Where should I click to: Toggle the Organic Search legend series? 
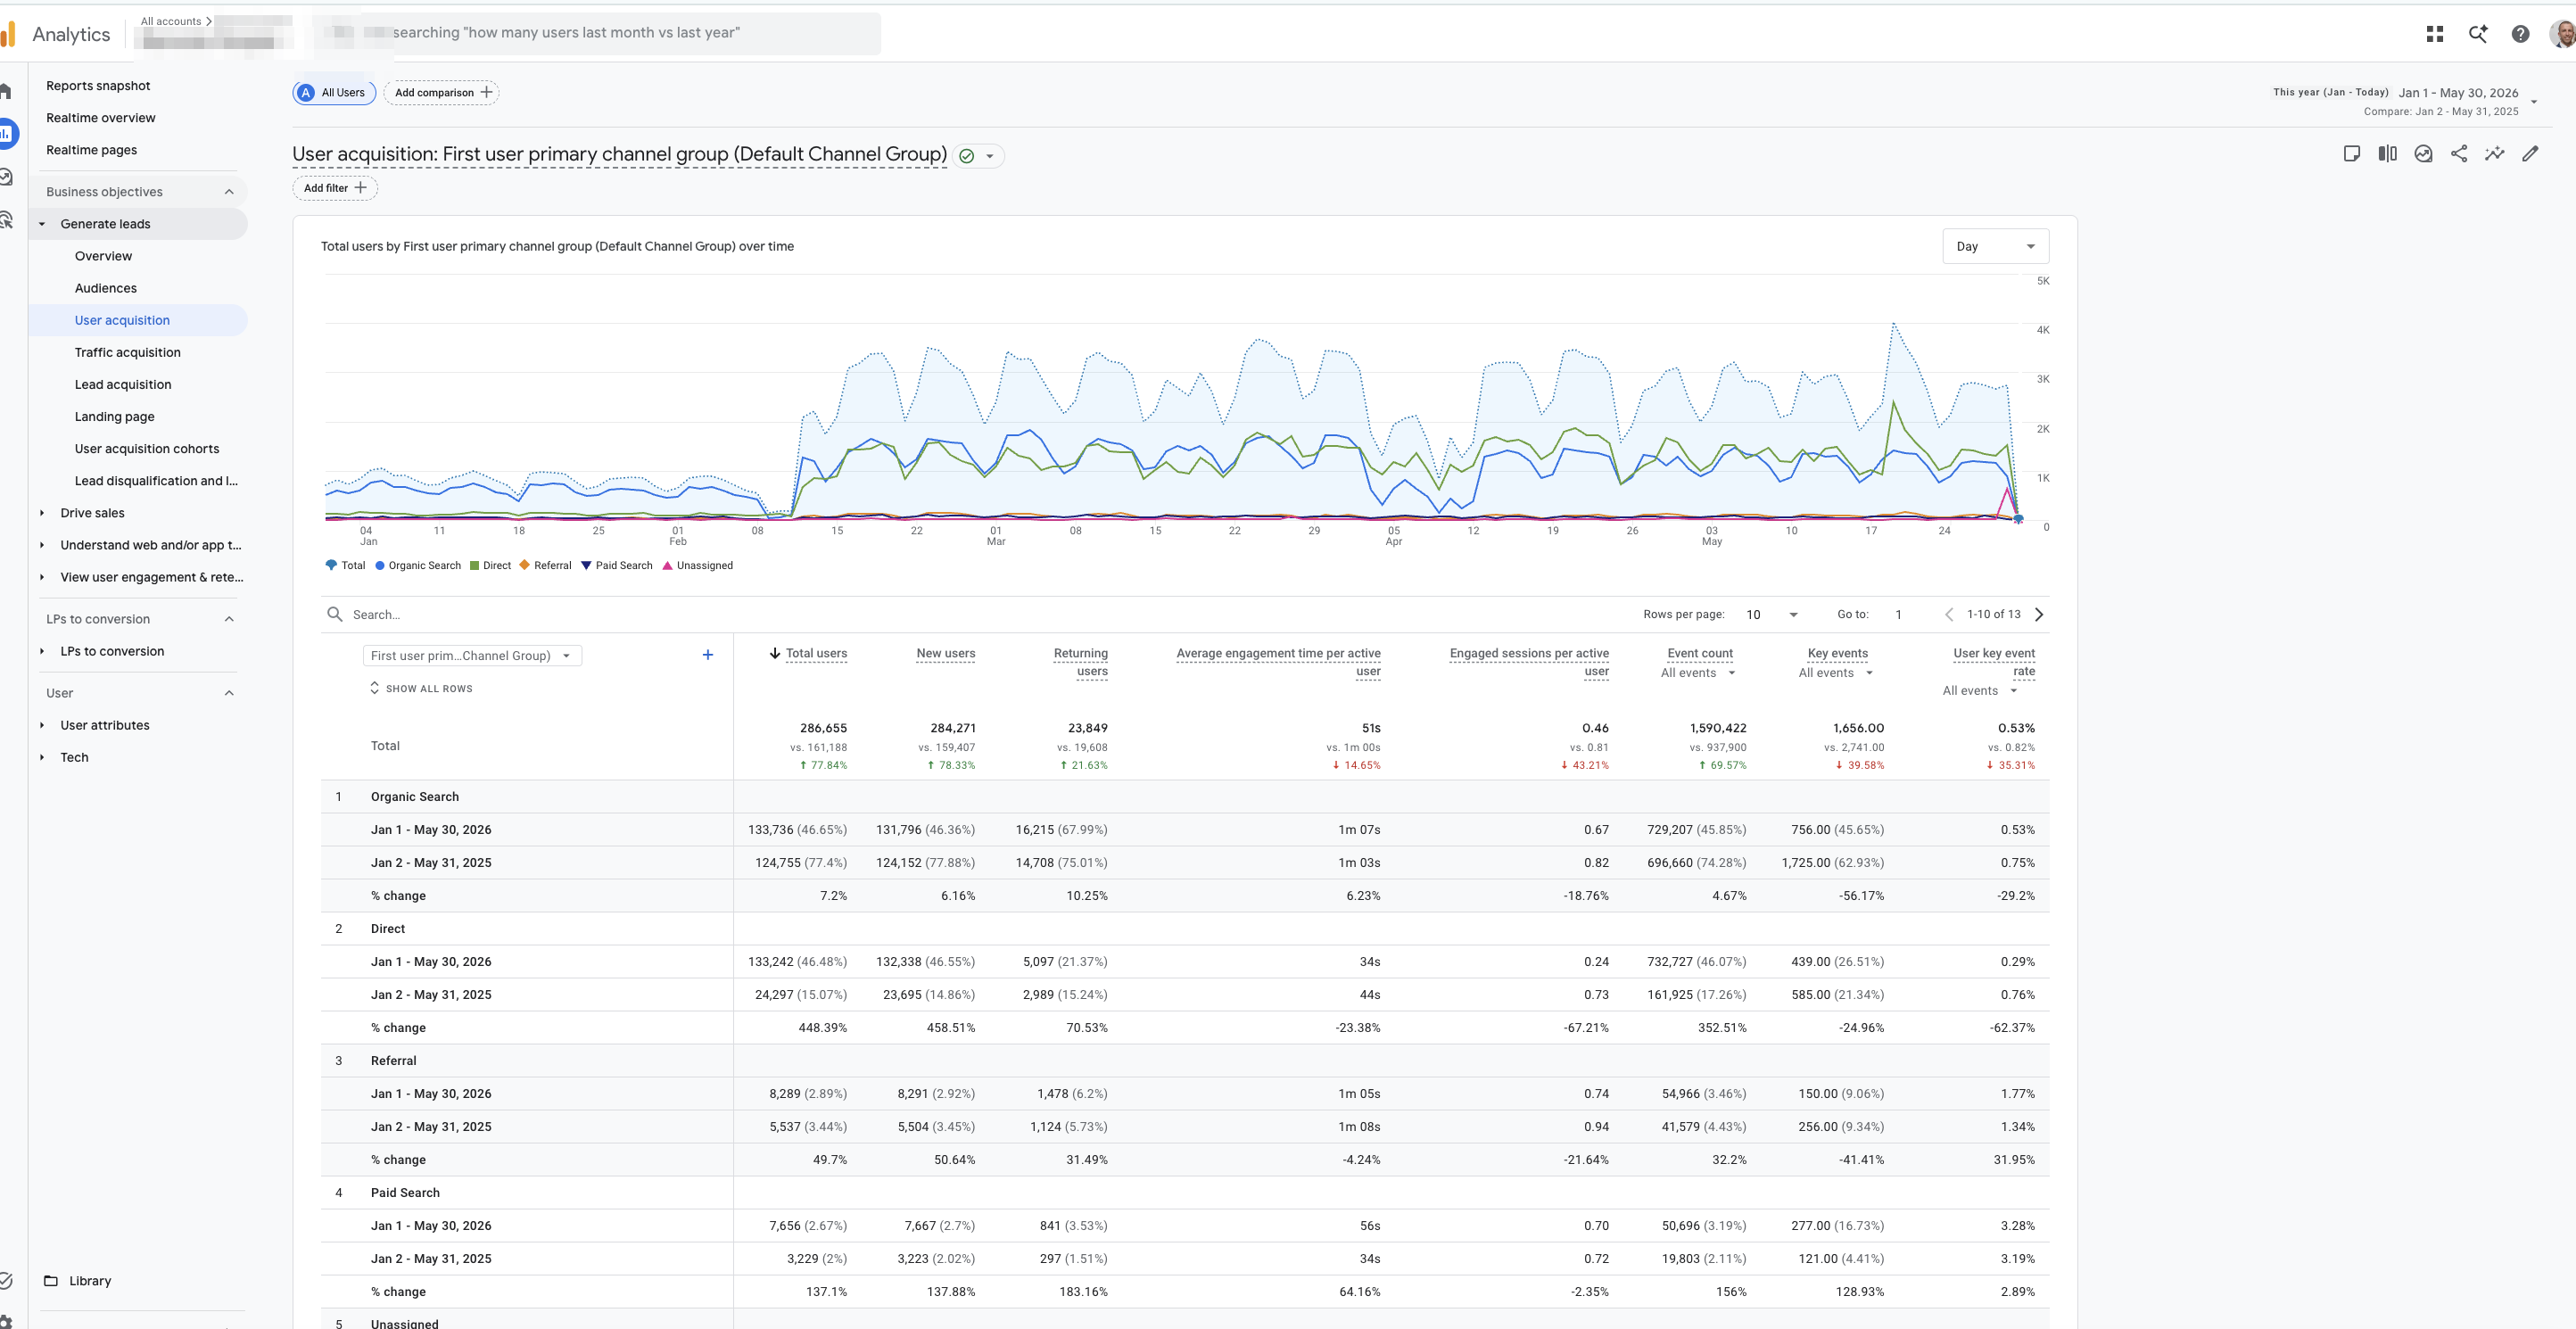[418, 566]
